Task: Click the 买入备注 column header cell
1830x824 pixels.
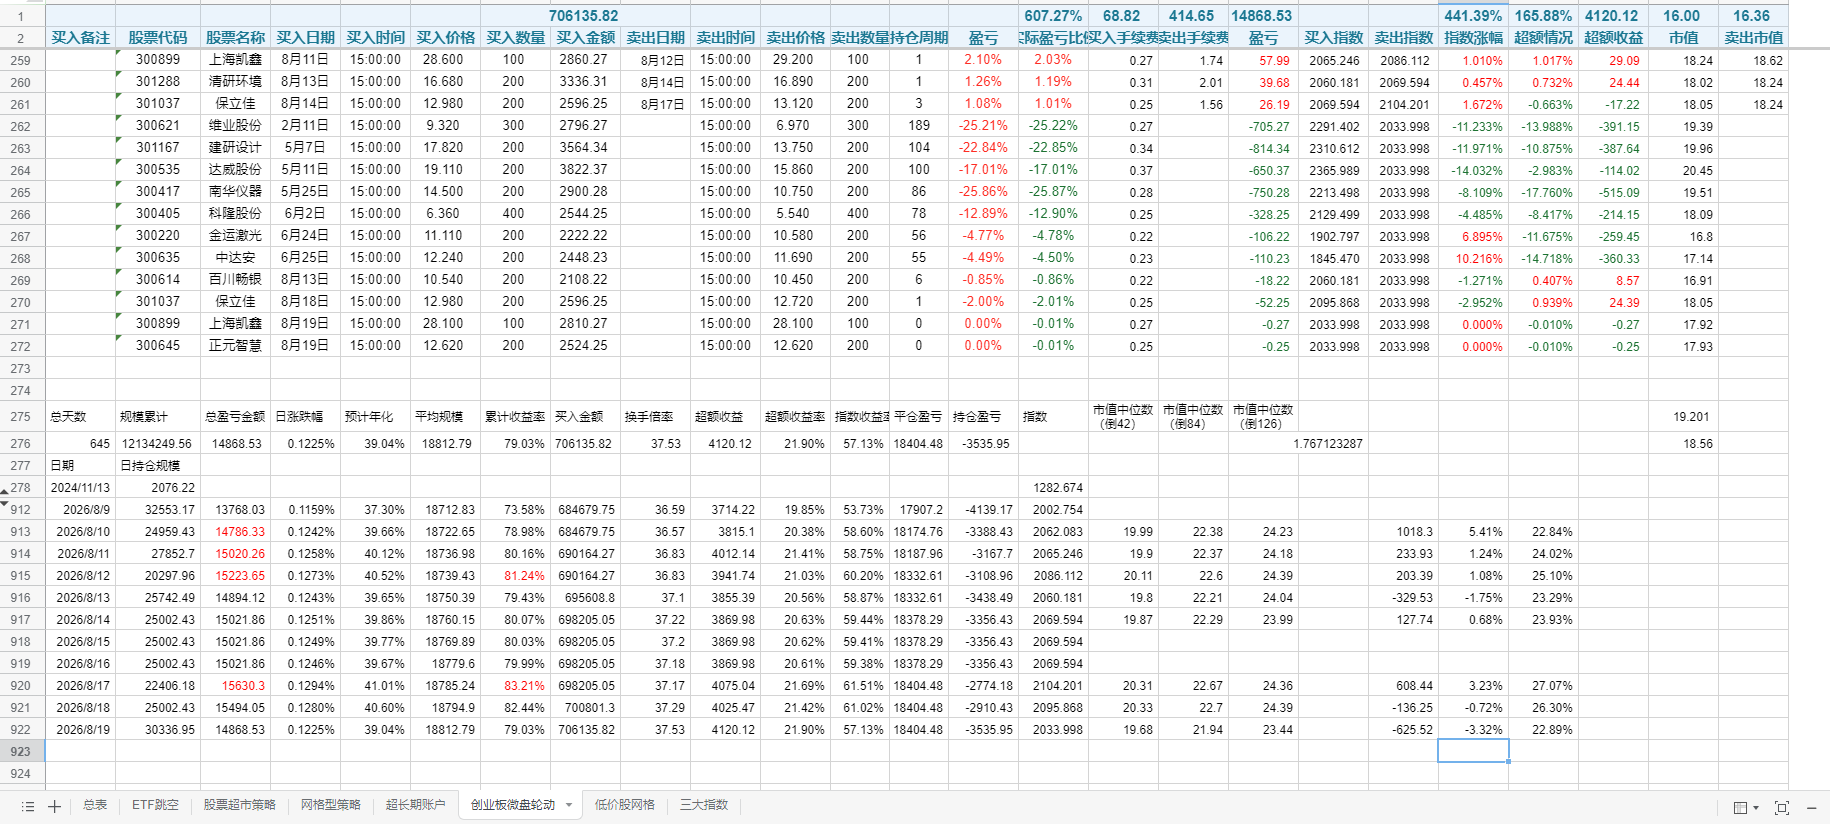Action: pos(81,38)
